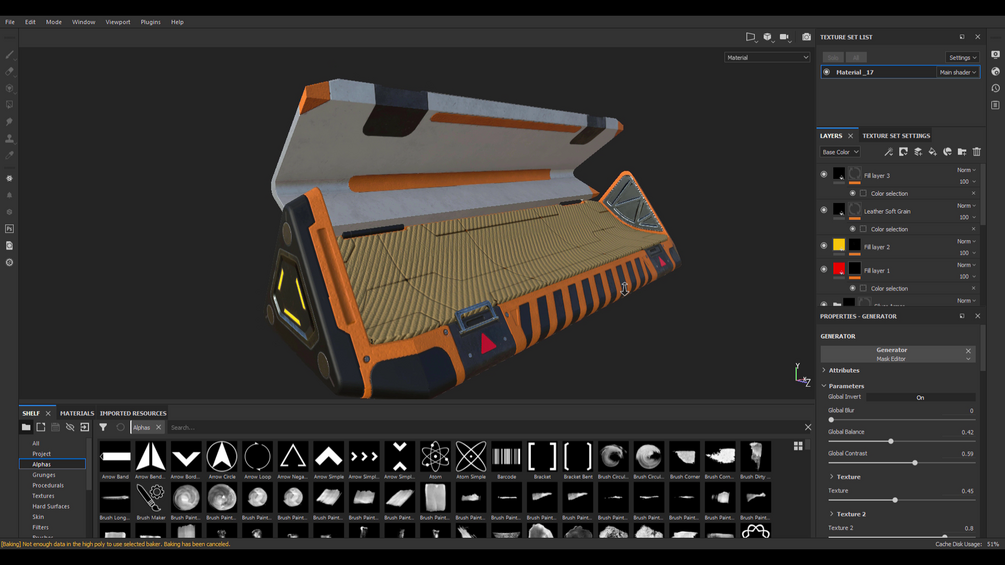Viewport: 1005px width, 565px height.
Task: Open the Shader Settings globe icon
Action: point(995,71)
